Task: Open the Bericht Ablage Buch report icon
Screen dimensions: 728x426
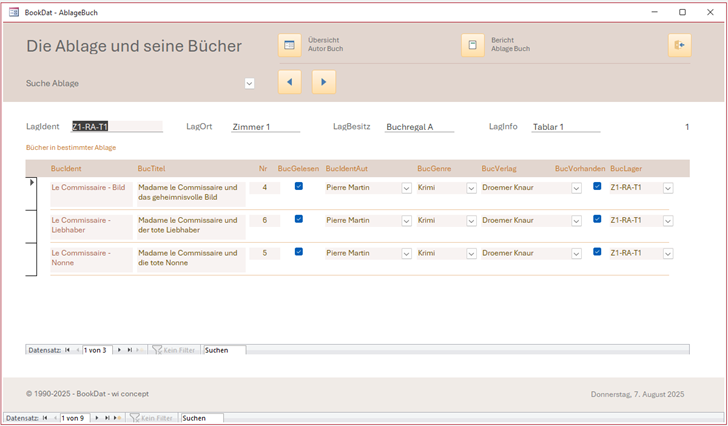Action: pos(473,45)
